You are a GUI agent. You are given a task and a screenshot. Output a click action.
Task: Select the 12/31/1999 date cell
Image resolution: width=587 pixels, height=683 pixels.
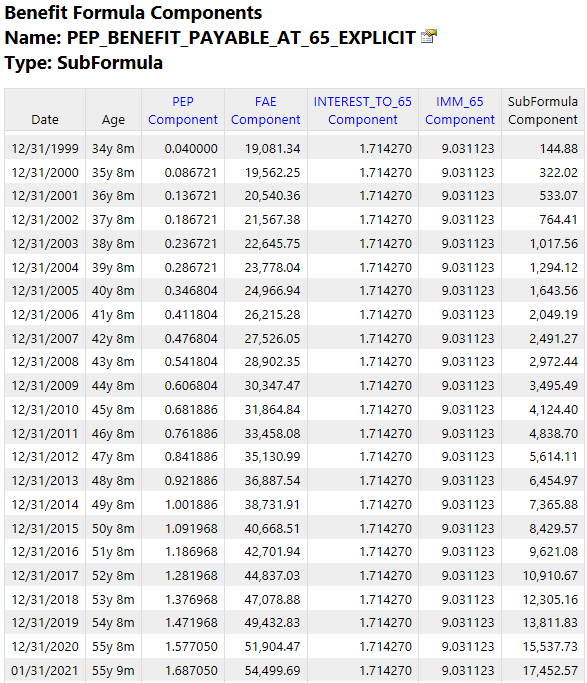click(45, 149)
